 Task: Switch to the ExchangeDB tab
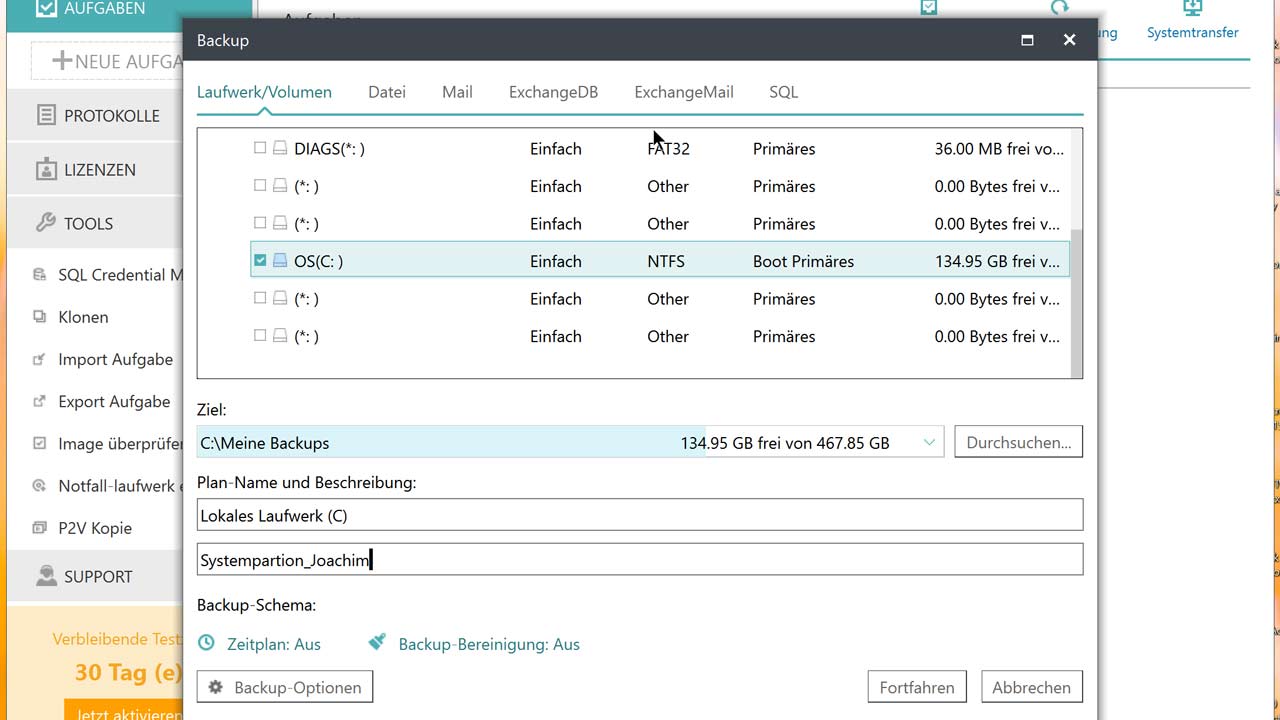553,92
